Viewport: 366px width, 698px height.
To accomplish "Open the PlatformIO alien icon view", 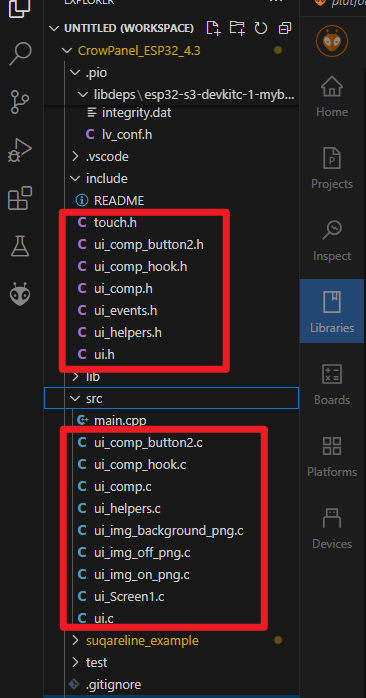I will 20,294.
